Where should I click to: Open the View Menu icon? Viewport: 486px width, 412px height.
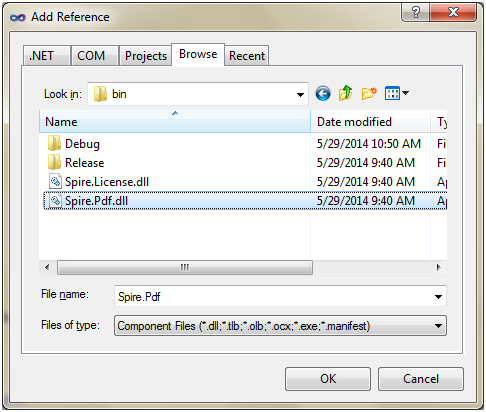pyautogui.click(x=396, y=93)
